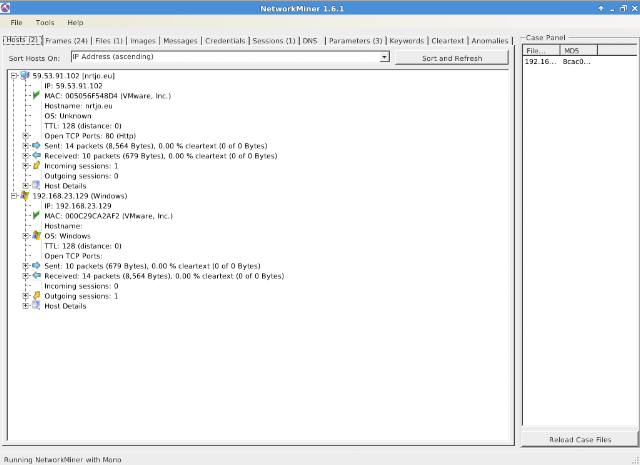Click the Sort and Refresh button
This screenshot has height=465, width=640.
[452, 58]
